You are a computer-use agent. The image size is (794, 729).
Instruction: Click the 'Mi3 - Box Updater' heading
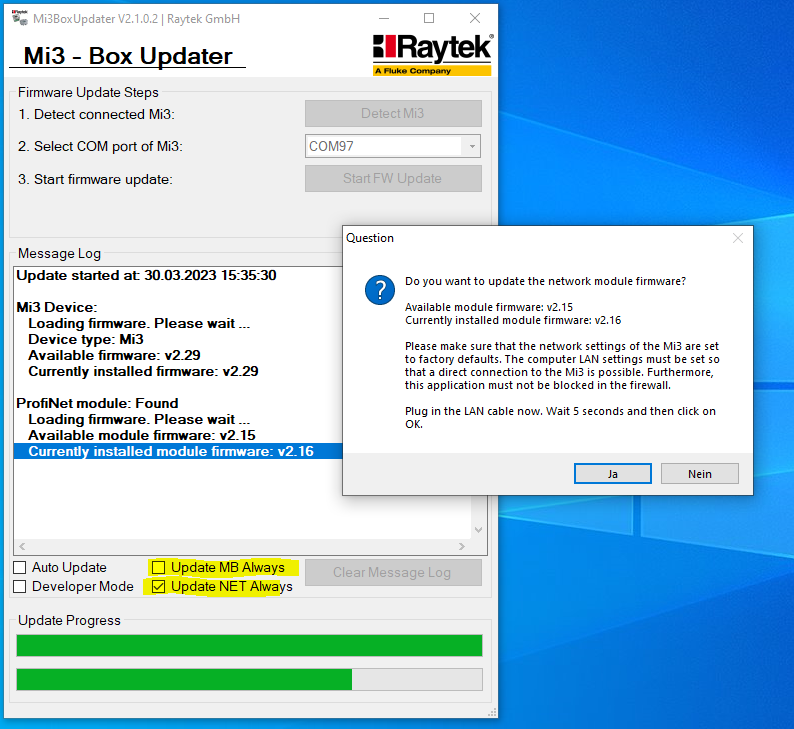[128, 56]
